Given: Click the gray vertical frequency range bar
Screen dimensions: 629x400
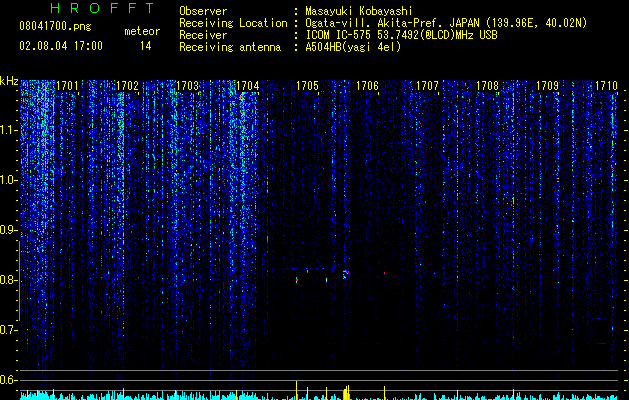Looking at the screenshot, I should 20,280.
